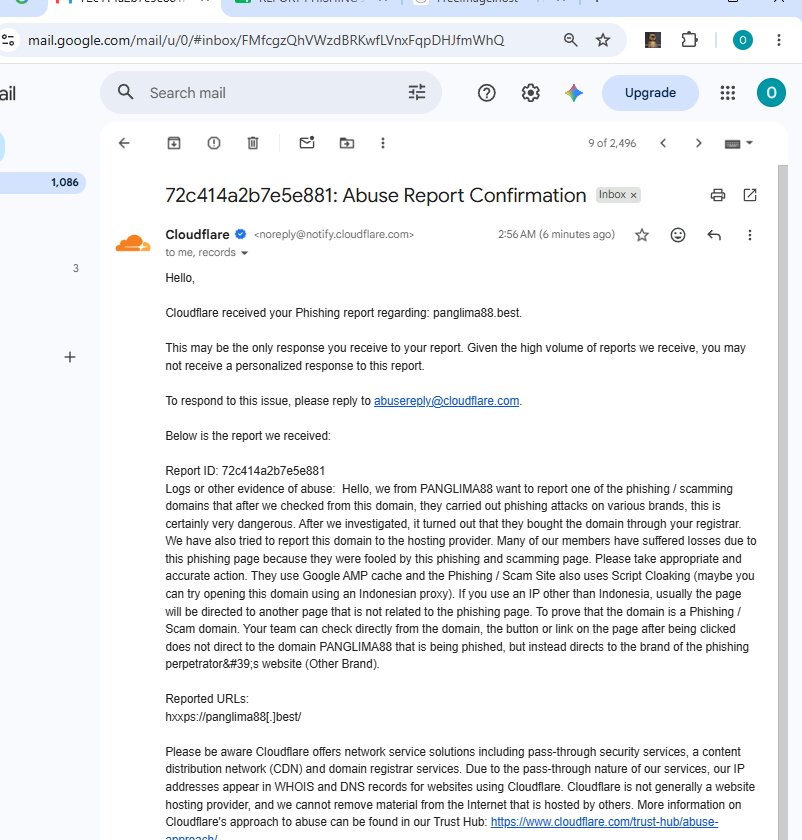
Task: Open browser extensions puzzle icon
Action: (689, 40)
